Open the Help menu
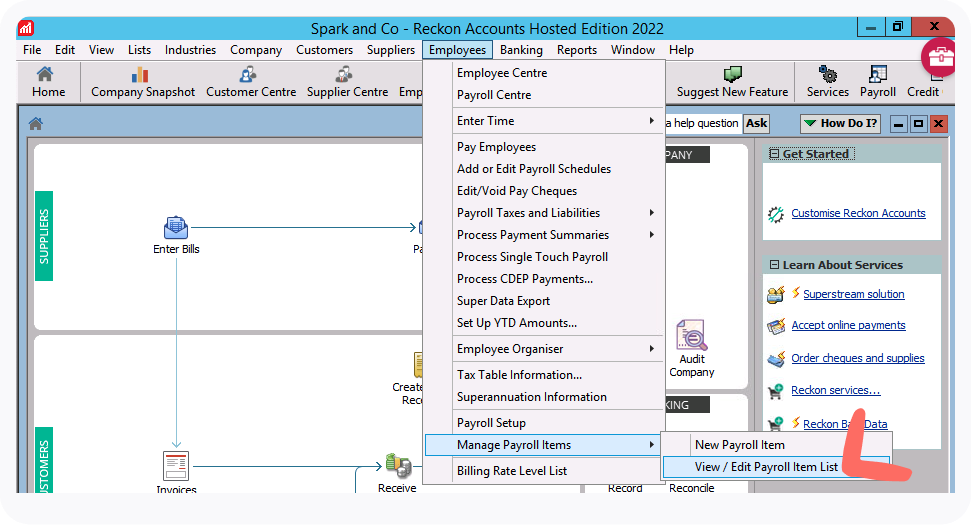 (681, 50)
